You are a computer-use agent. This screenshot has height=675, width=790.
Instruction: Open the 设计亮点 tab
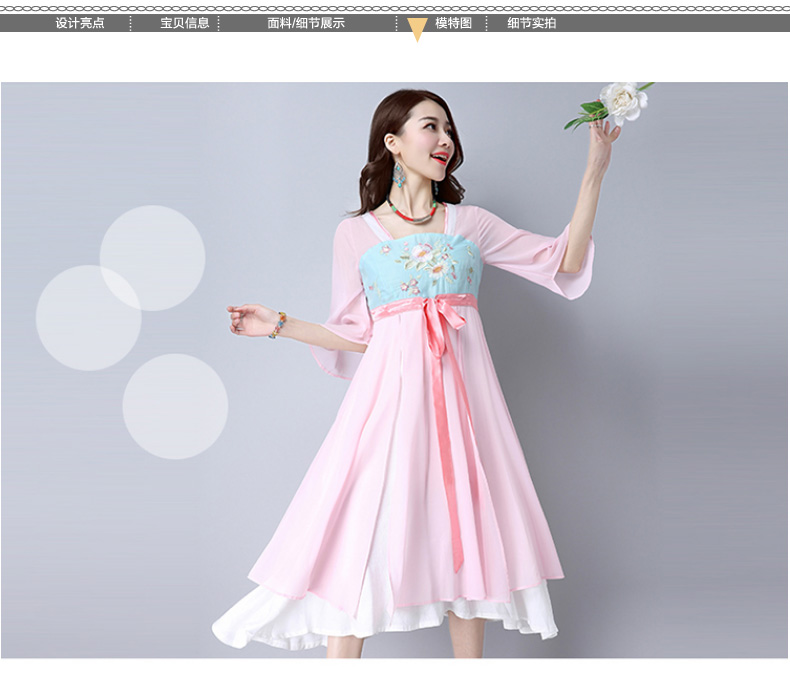coord(80,23)
